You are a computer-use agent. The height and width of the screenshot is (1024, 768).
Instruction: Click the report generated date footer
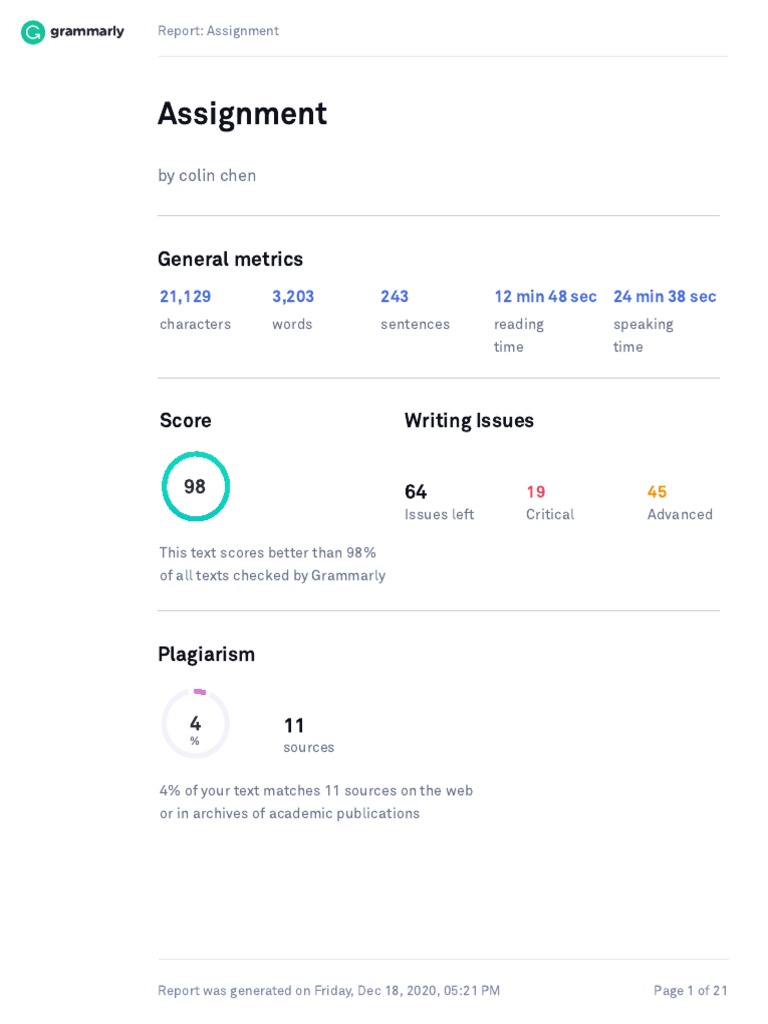(329, 991)
